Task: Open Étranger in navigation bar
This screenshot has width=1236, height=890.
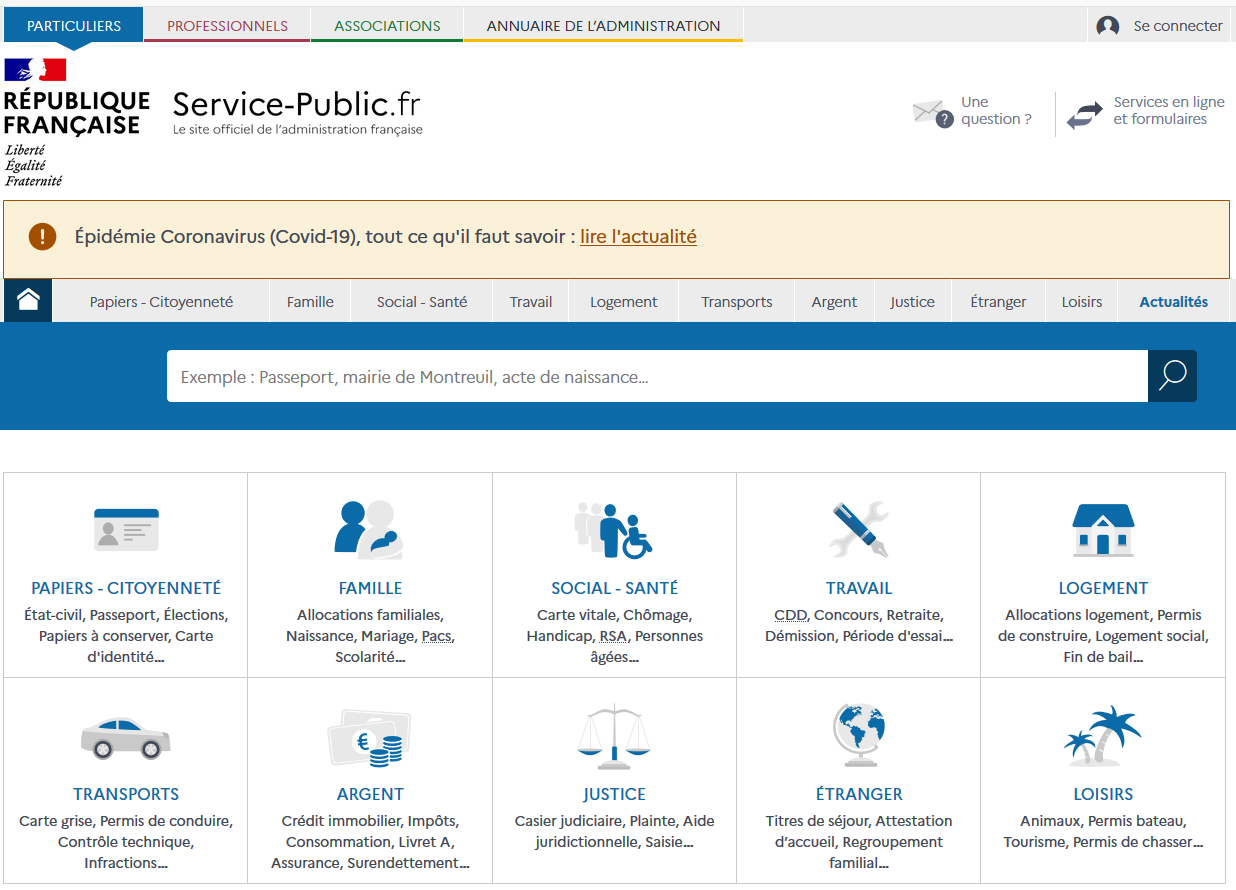Action: pos(998,301)
